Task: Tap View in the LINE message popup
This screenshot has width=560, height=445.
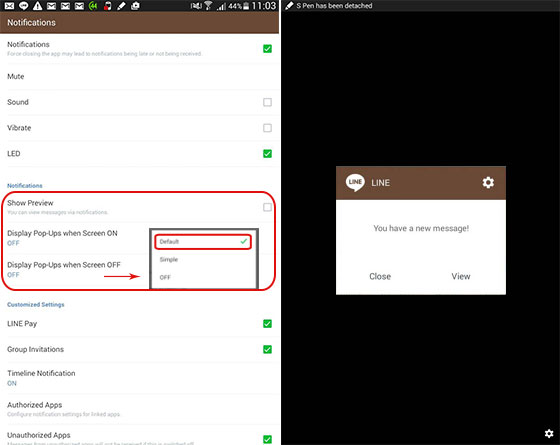Action: click(461, 276)
